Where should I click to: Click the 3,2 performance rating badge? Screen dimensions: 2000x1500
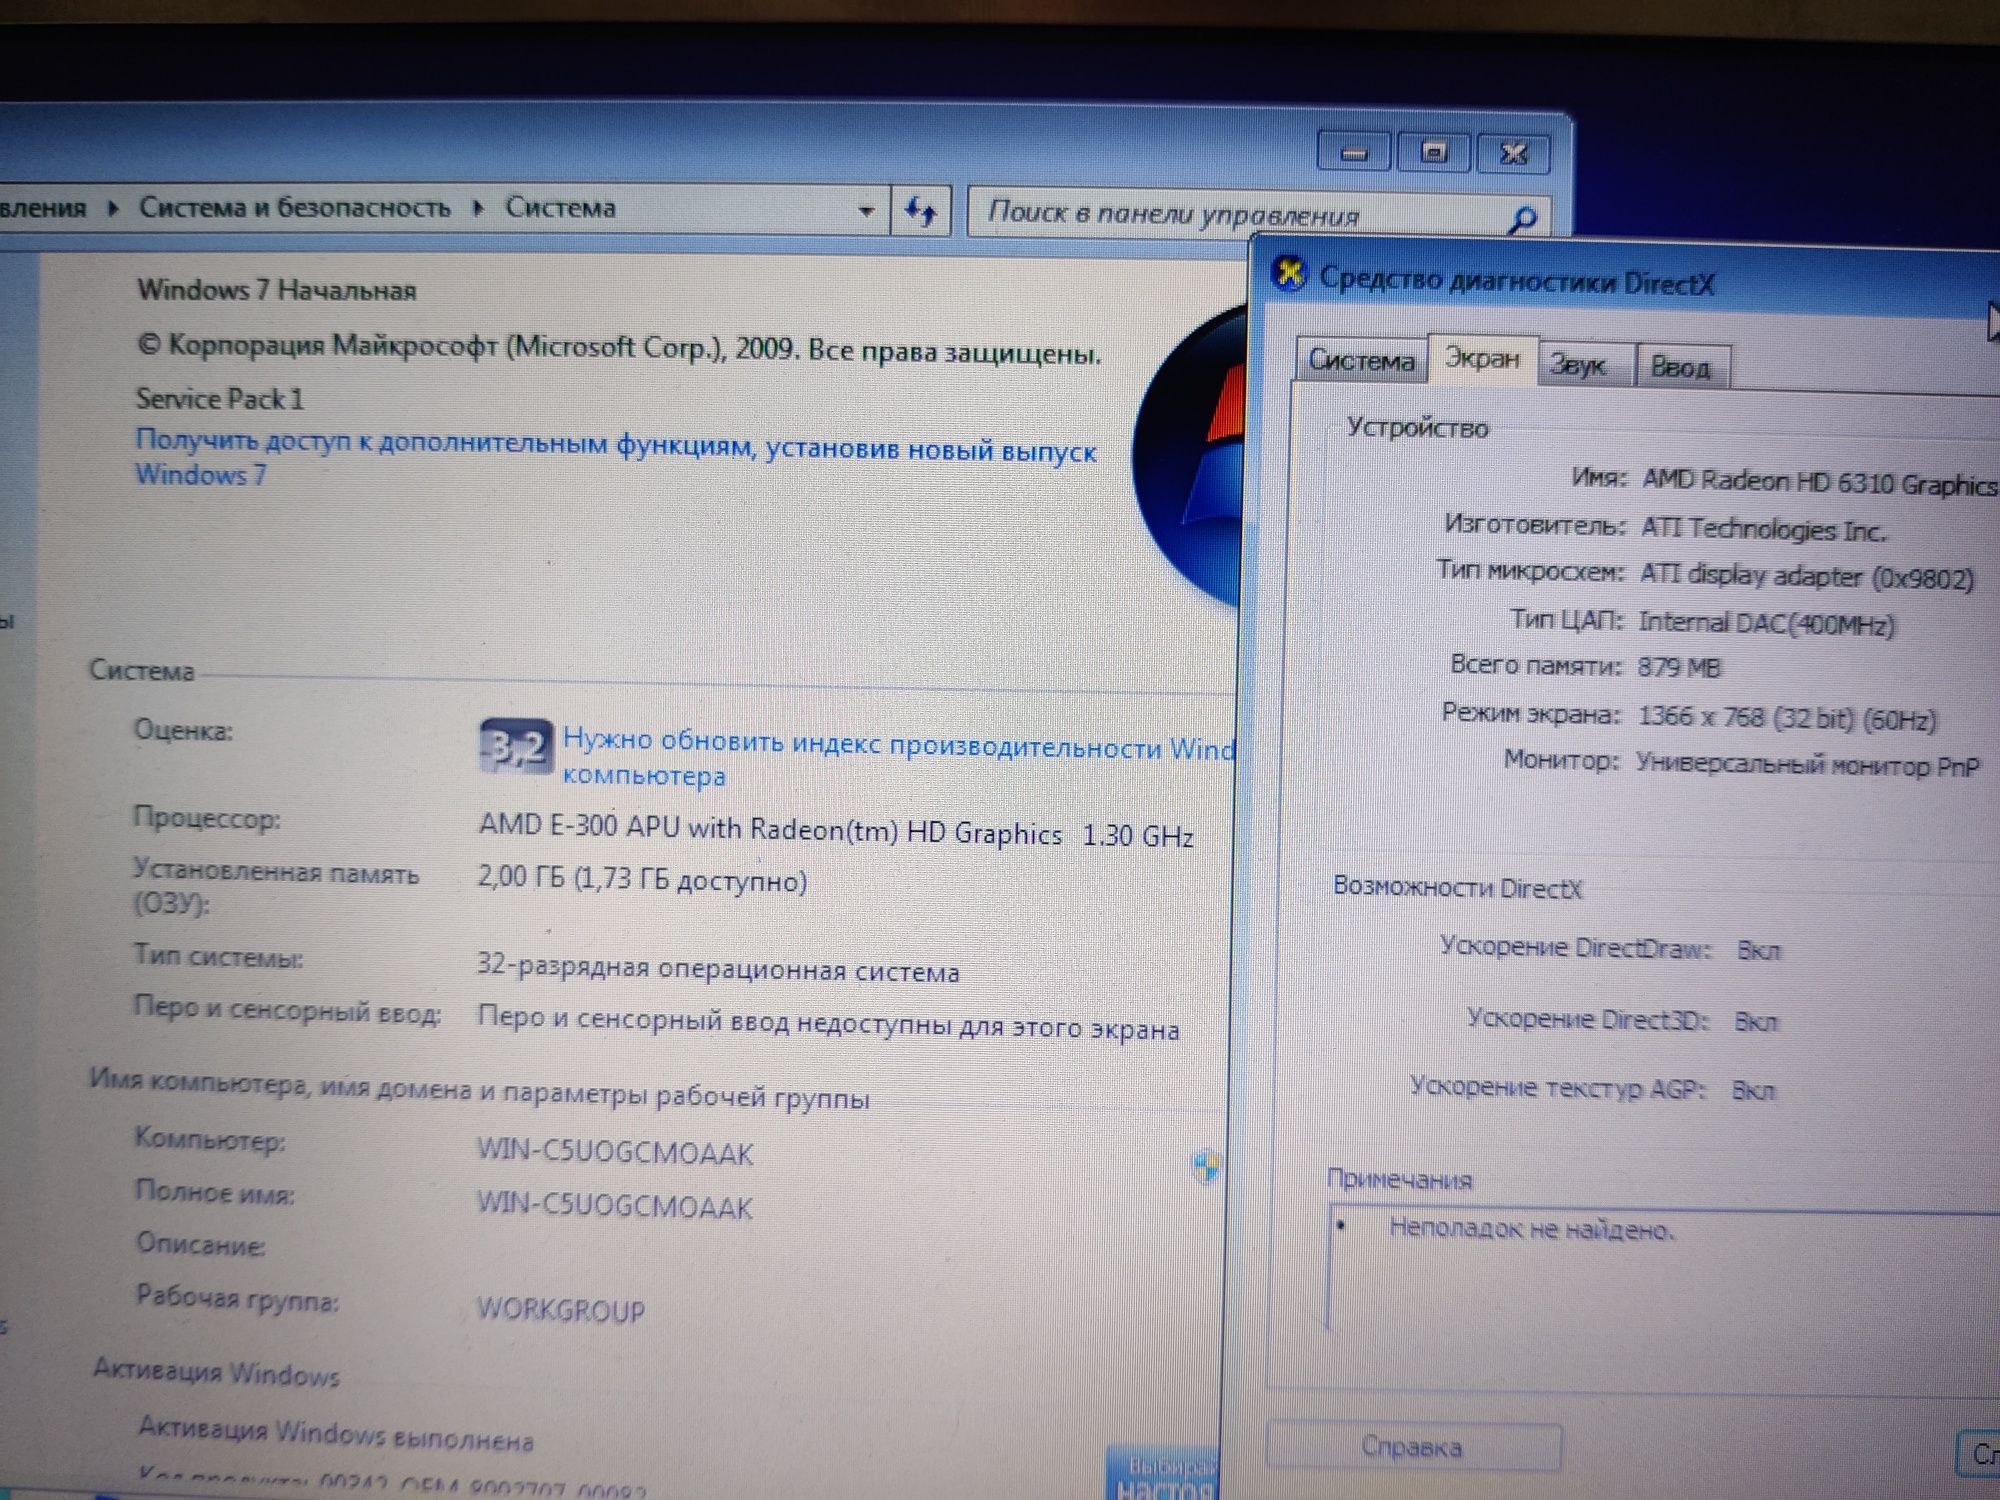pos(515,745)
